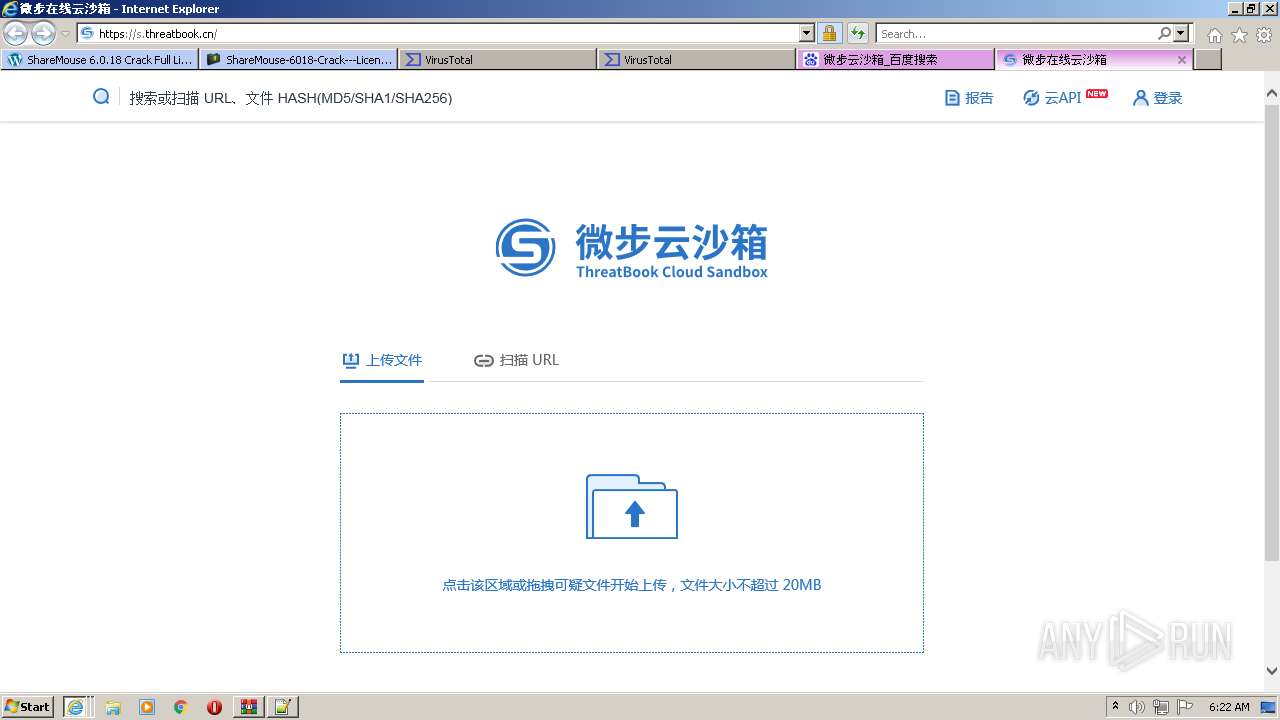Open the Favorites star icon
The width and height of the screenshot is (1280, 720).
point(1239,35)
